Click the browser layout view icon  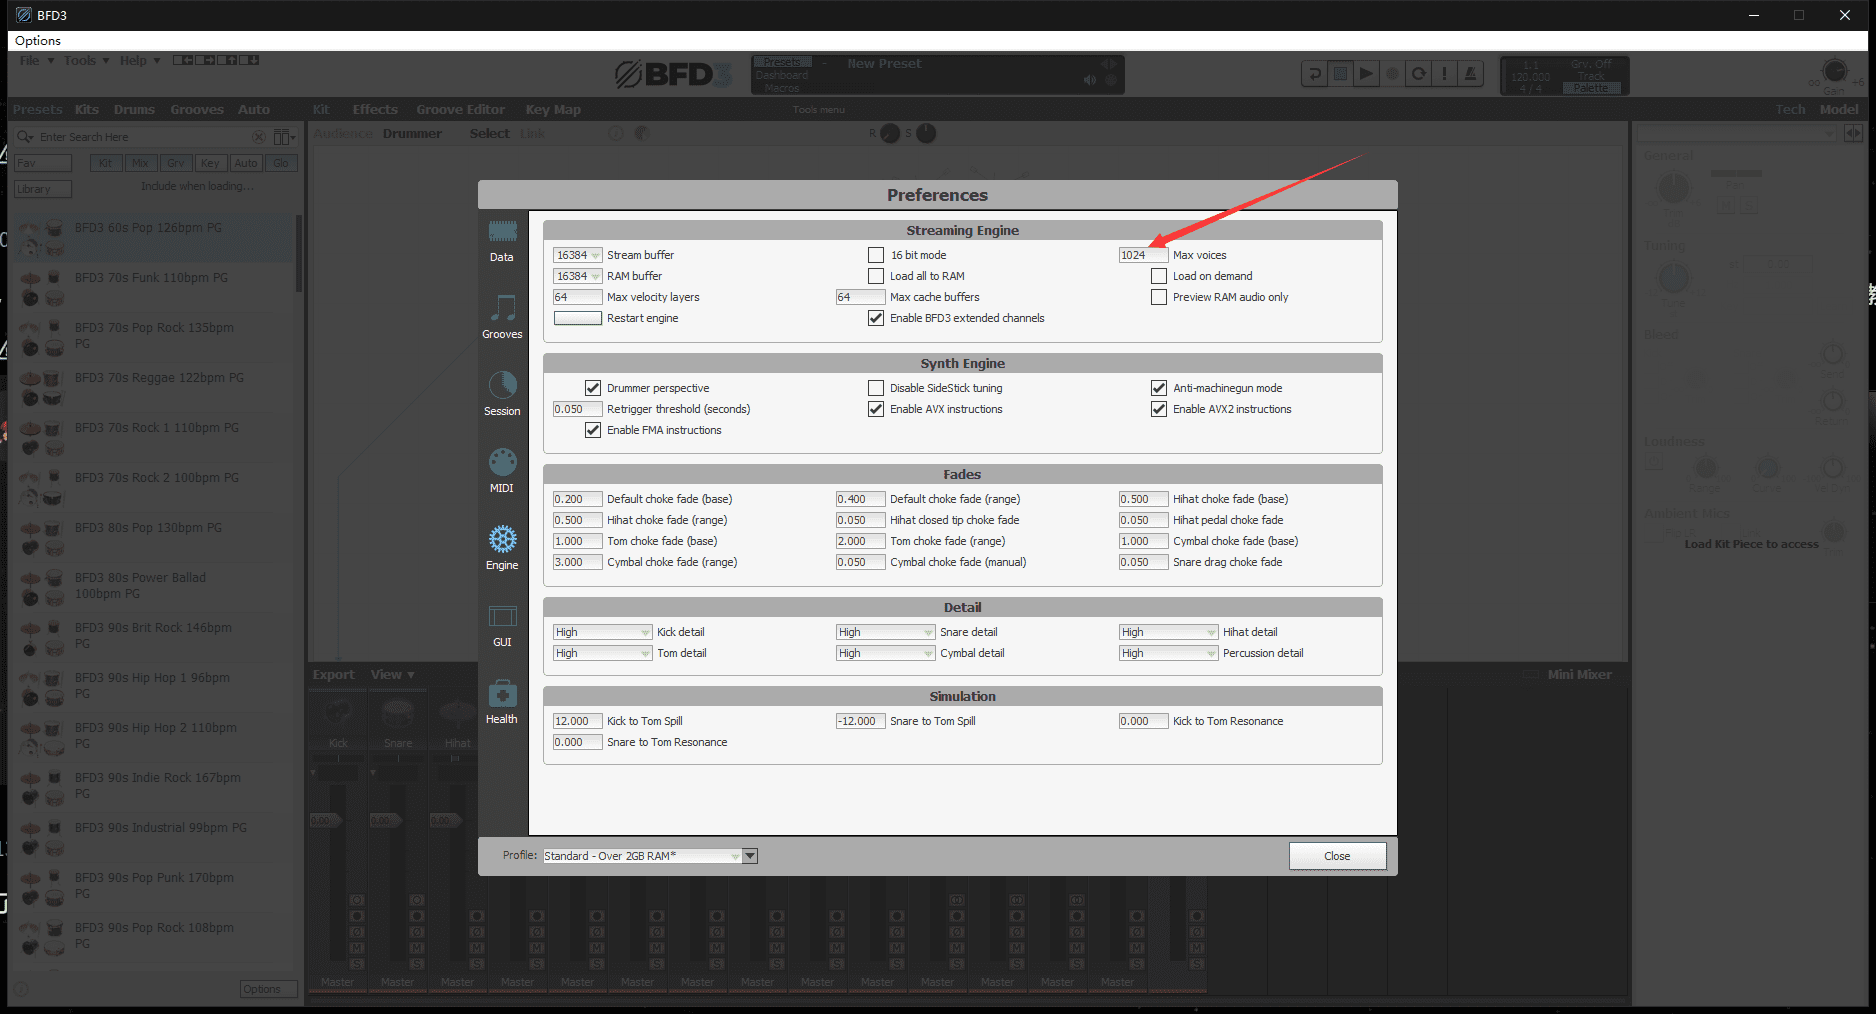pyautogui.click(x=284, y=137)
